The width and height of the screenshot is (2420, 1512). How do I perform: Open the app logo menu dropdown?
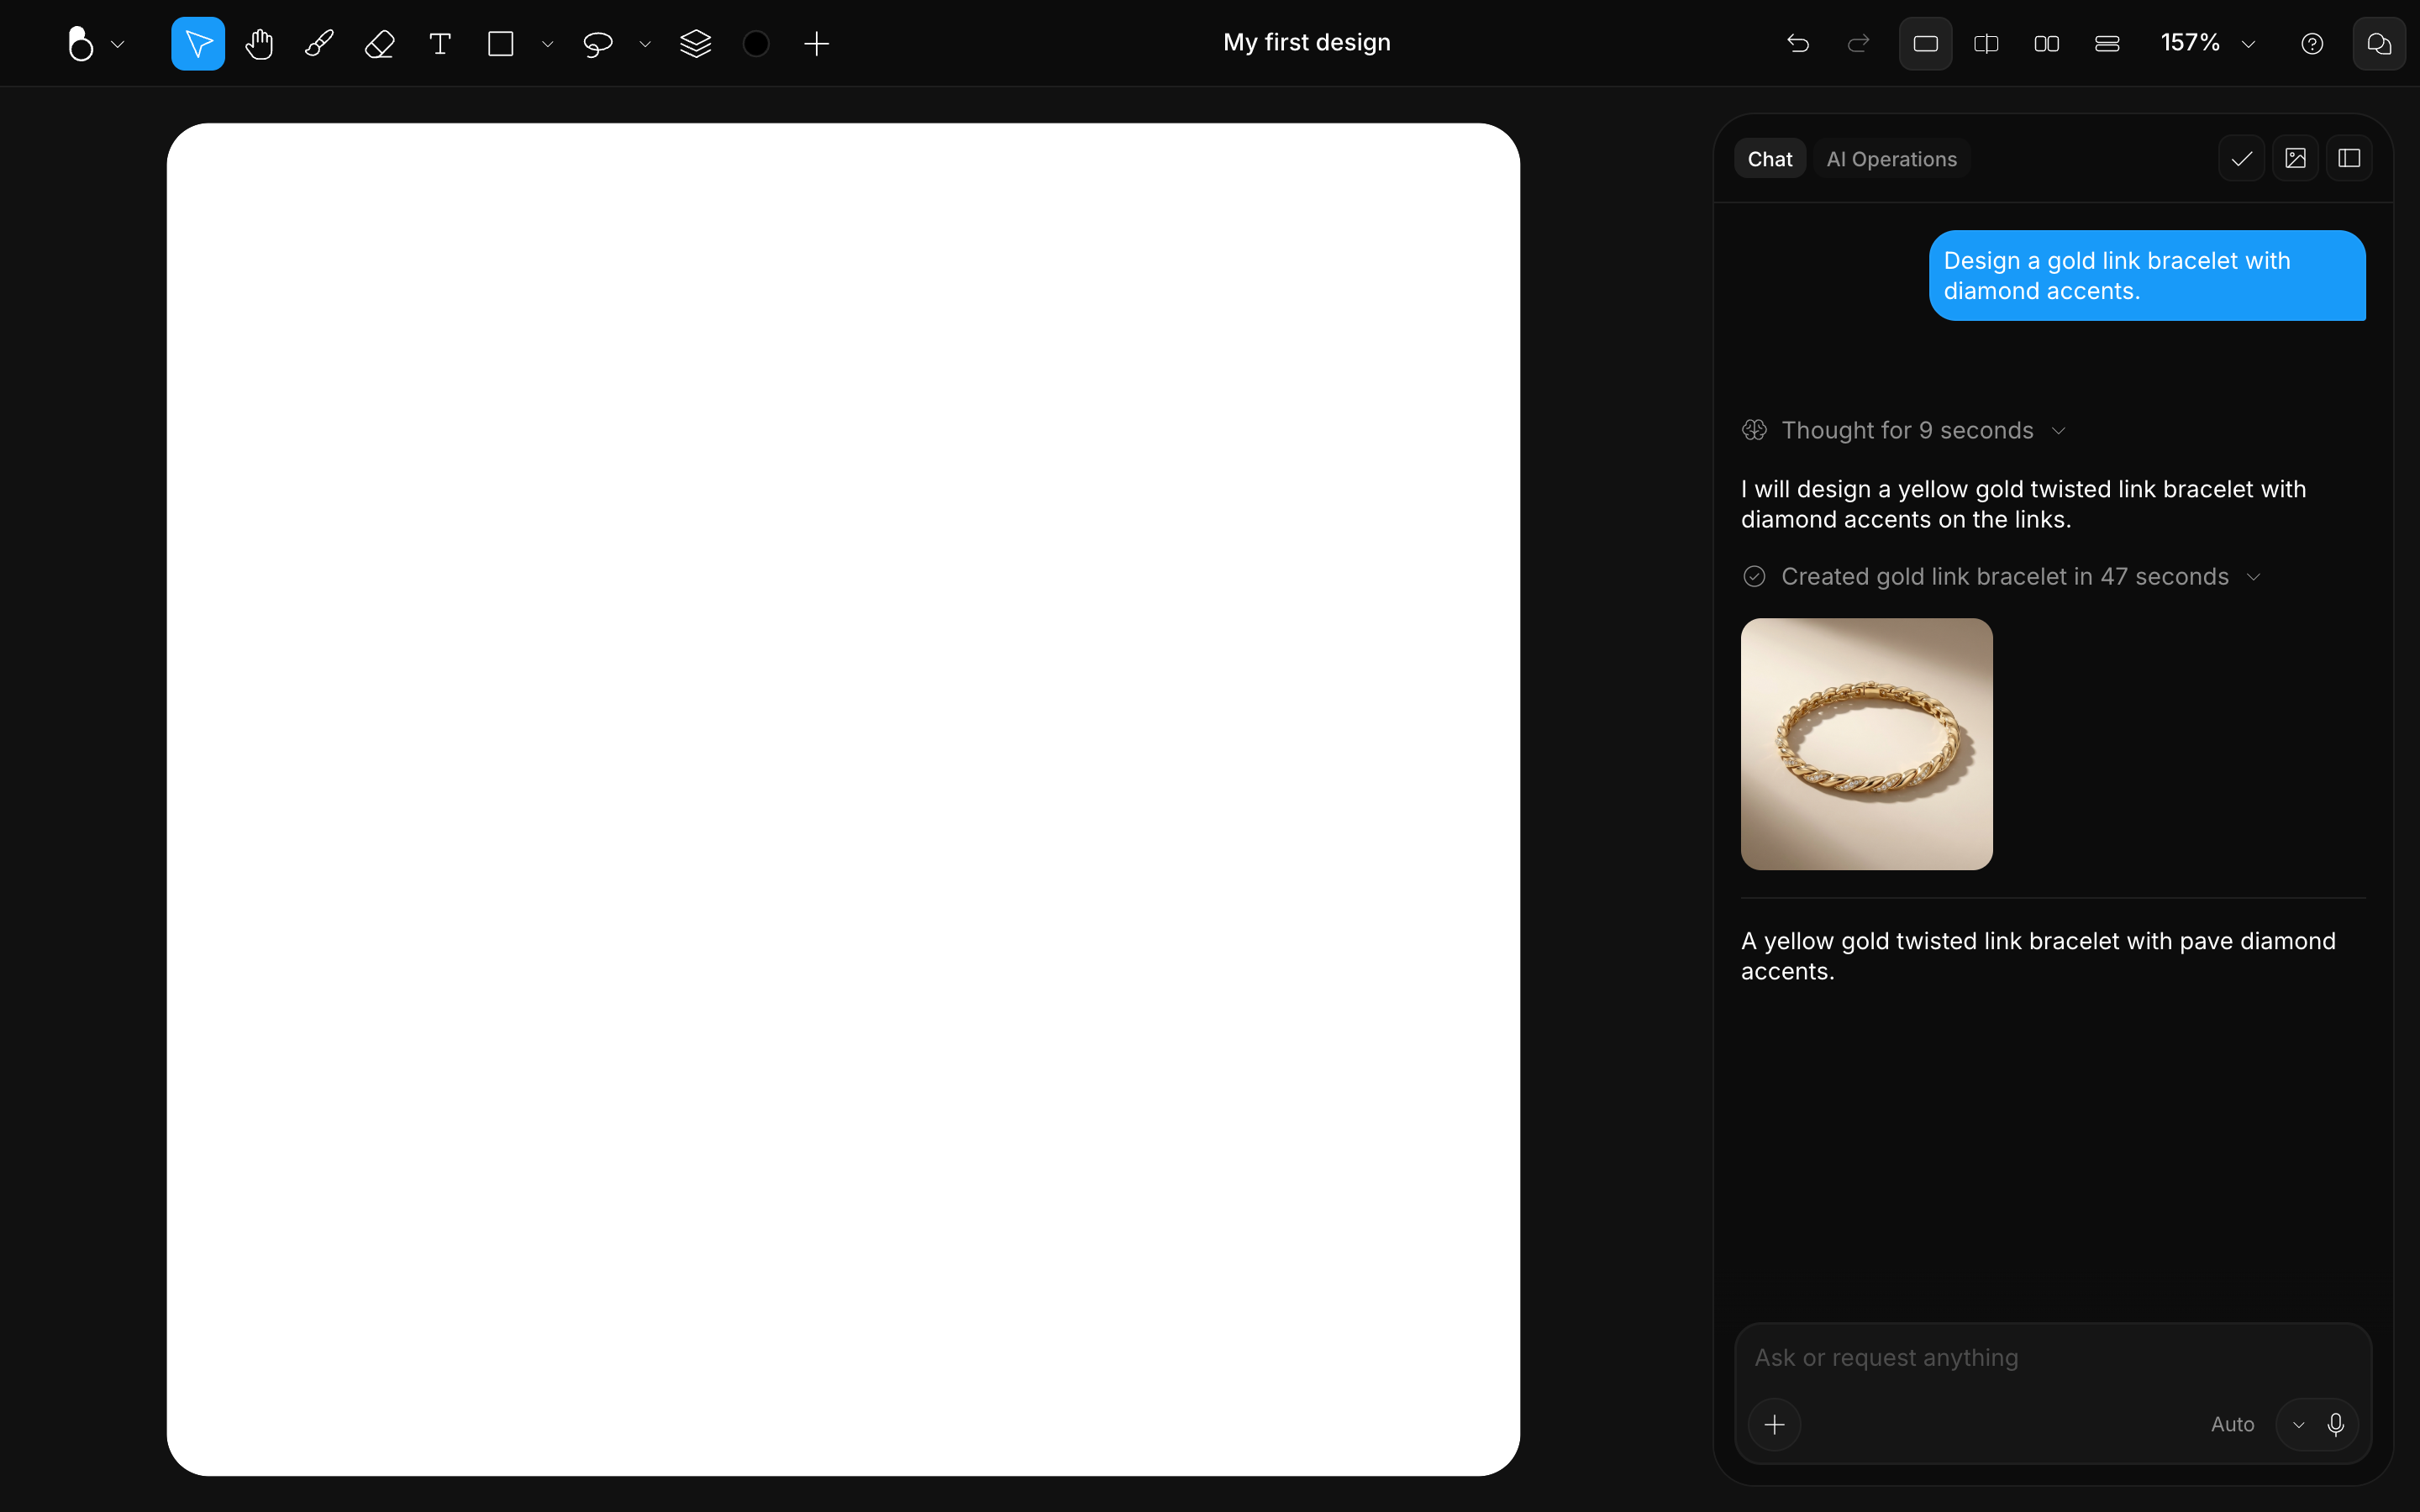(x=95, y=44)
